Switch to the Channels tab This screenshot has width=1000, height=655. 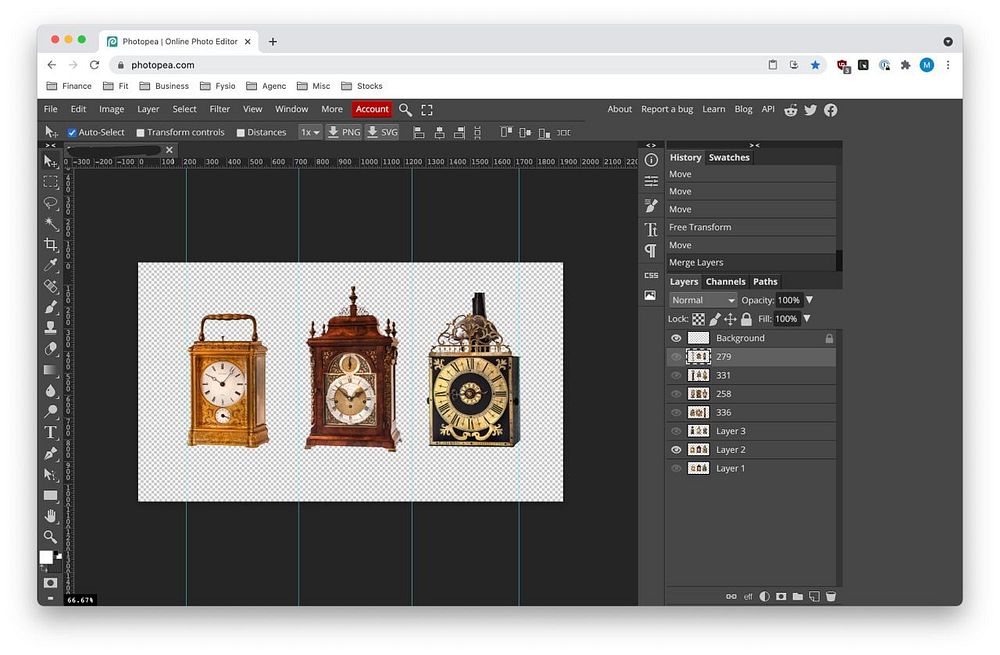pyautogui.click(x=725, y=282)
